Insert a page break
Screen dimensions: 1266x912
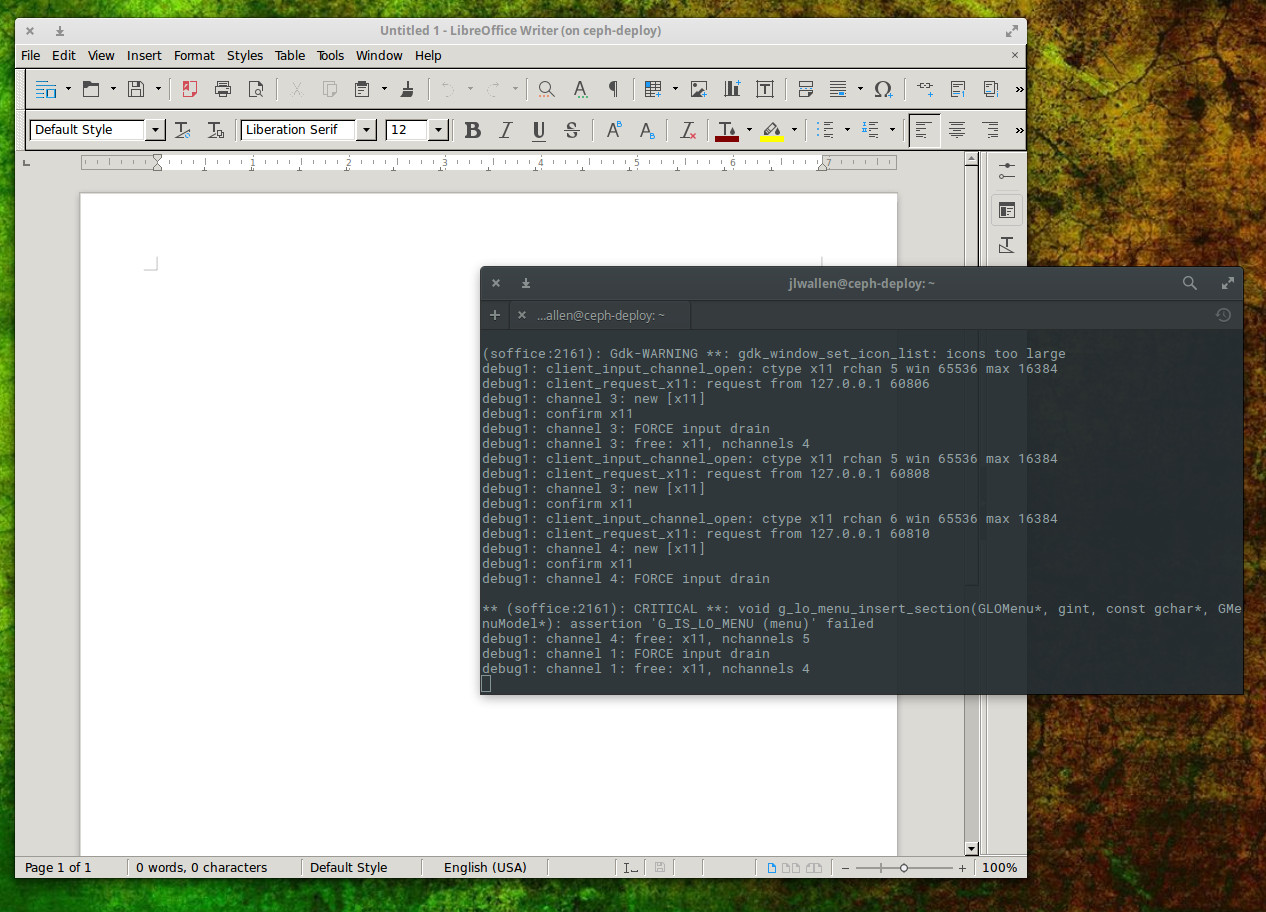tap(806, 89)
